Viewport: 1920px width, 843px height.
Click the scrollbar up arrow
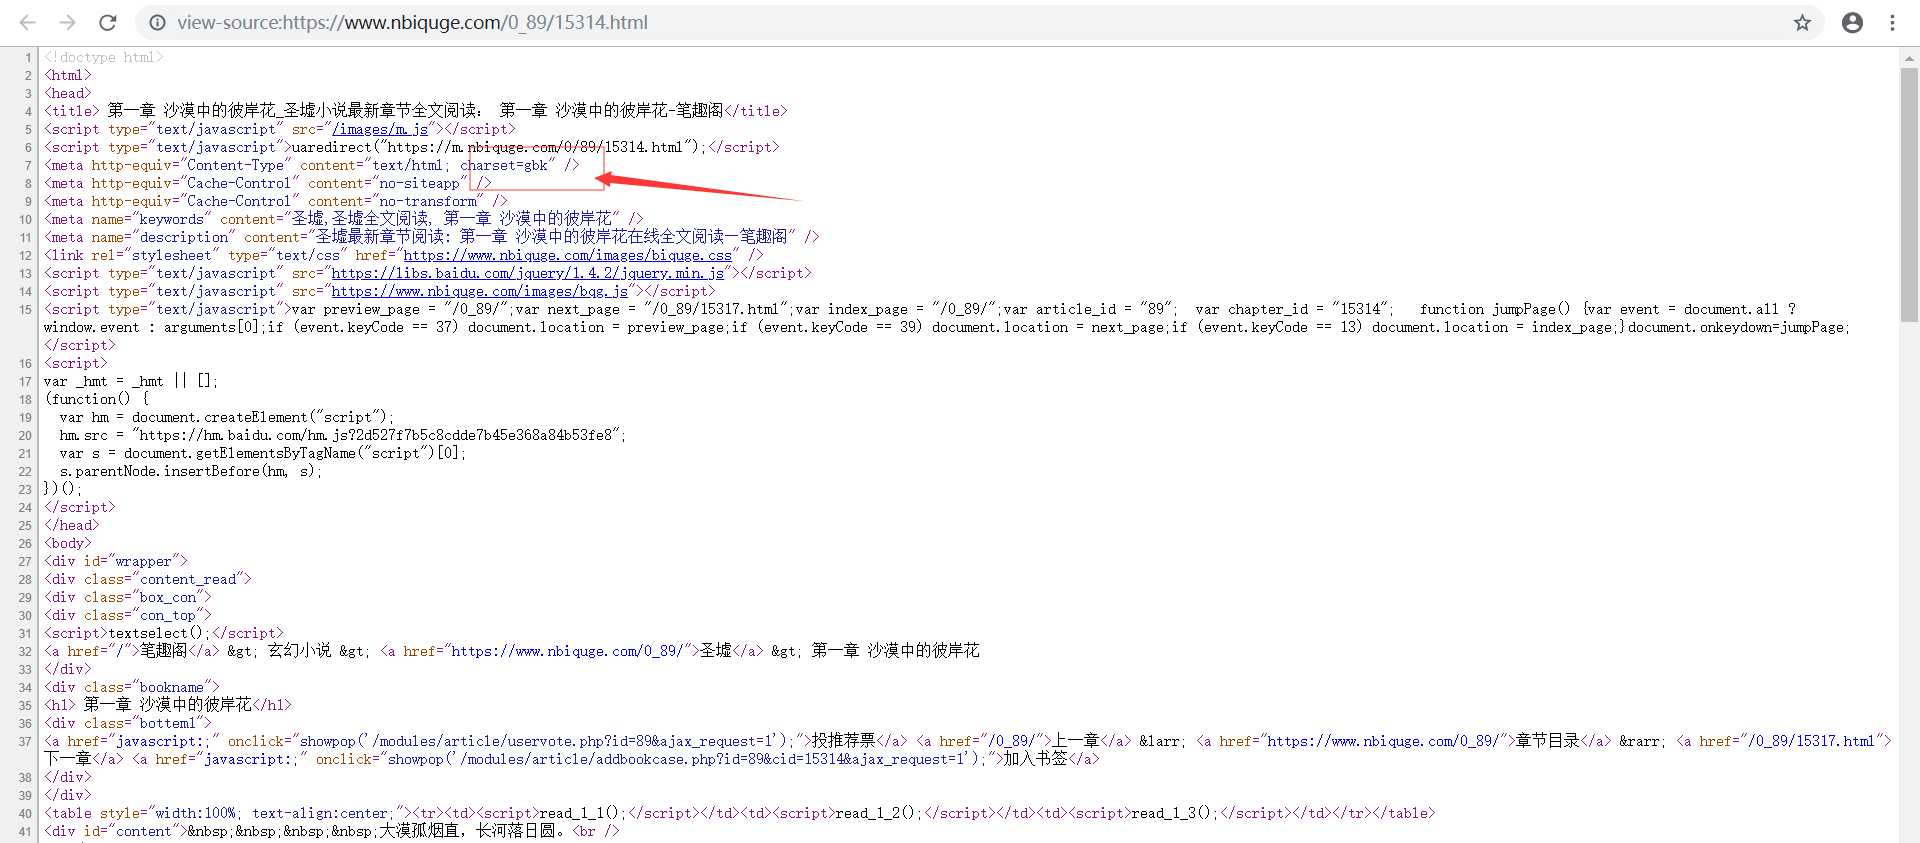pos(1909,57)
